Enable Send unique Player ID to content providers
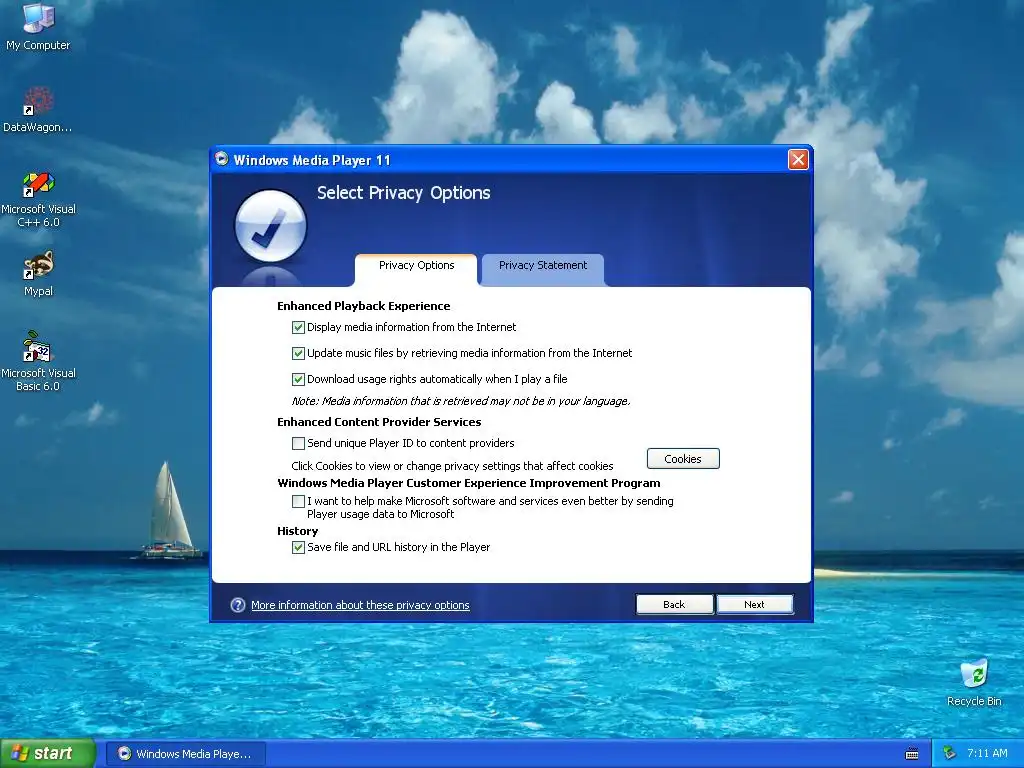This screenshot has width=1024, height=768. click(x=298, y=443)
